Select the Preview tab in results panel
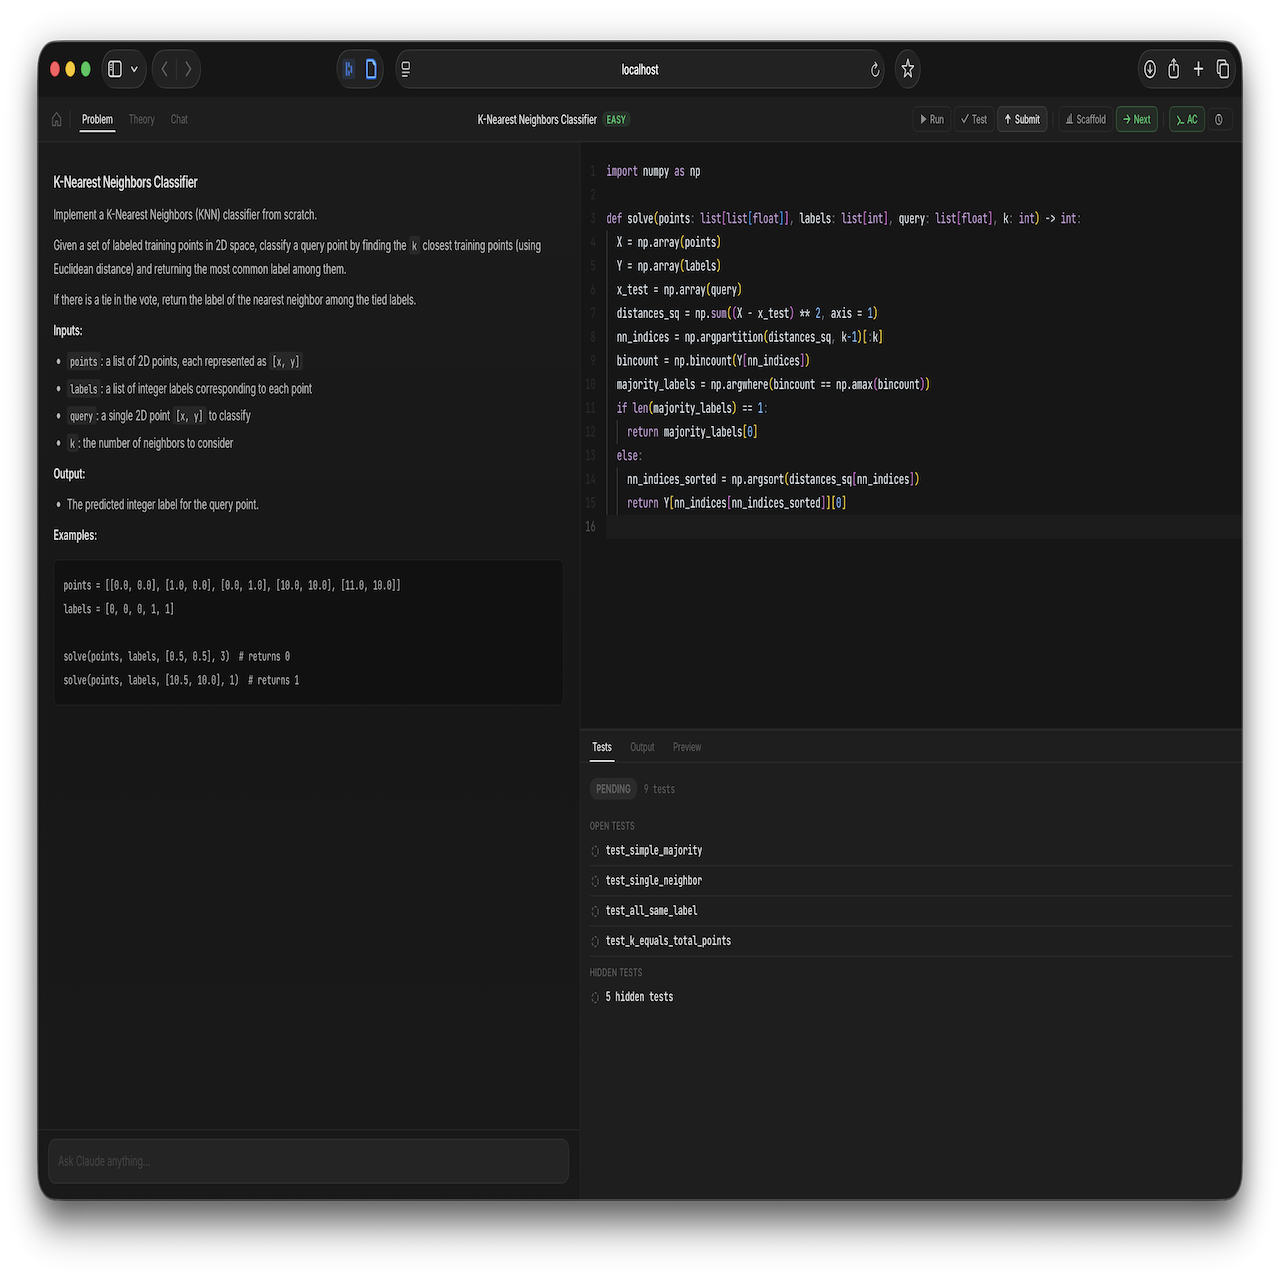 (687, 747)
